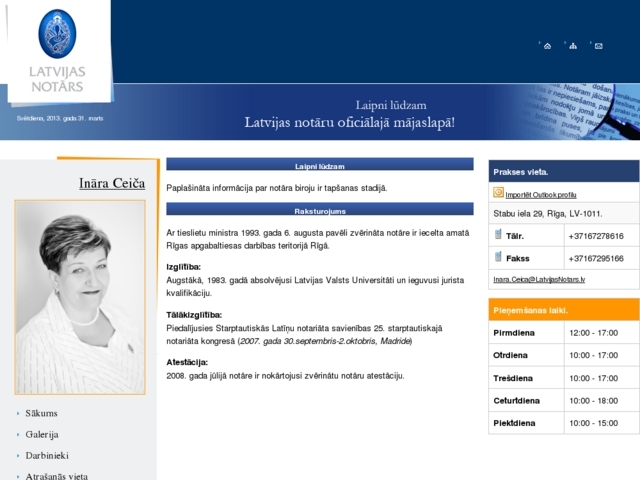This screenshot has height=480, width=640.
Task: Click the Pieņemšanas laiki orange header
Action: (x=564, y=310)
